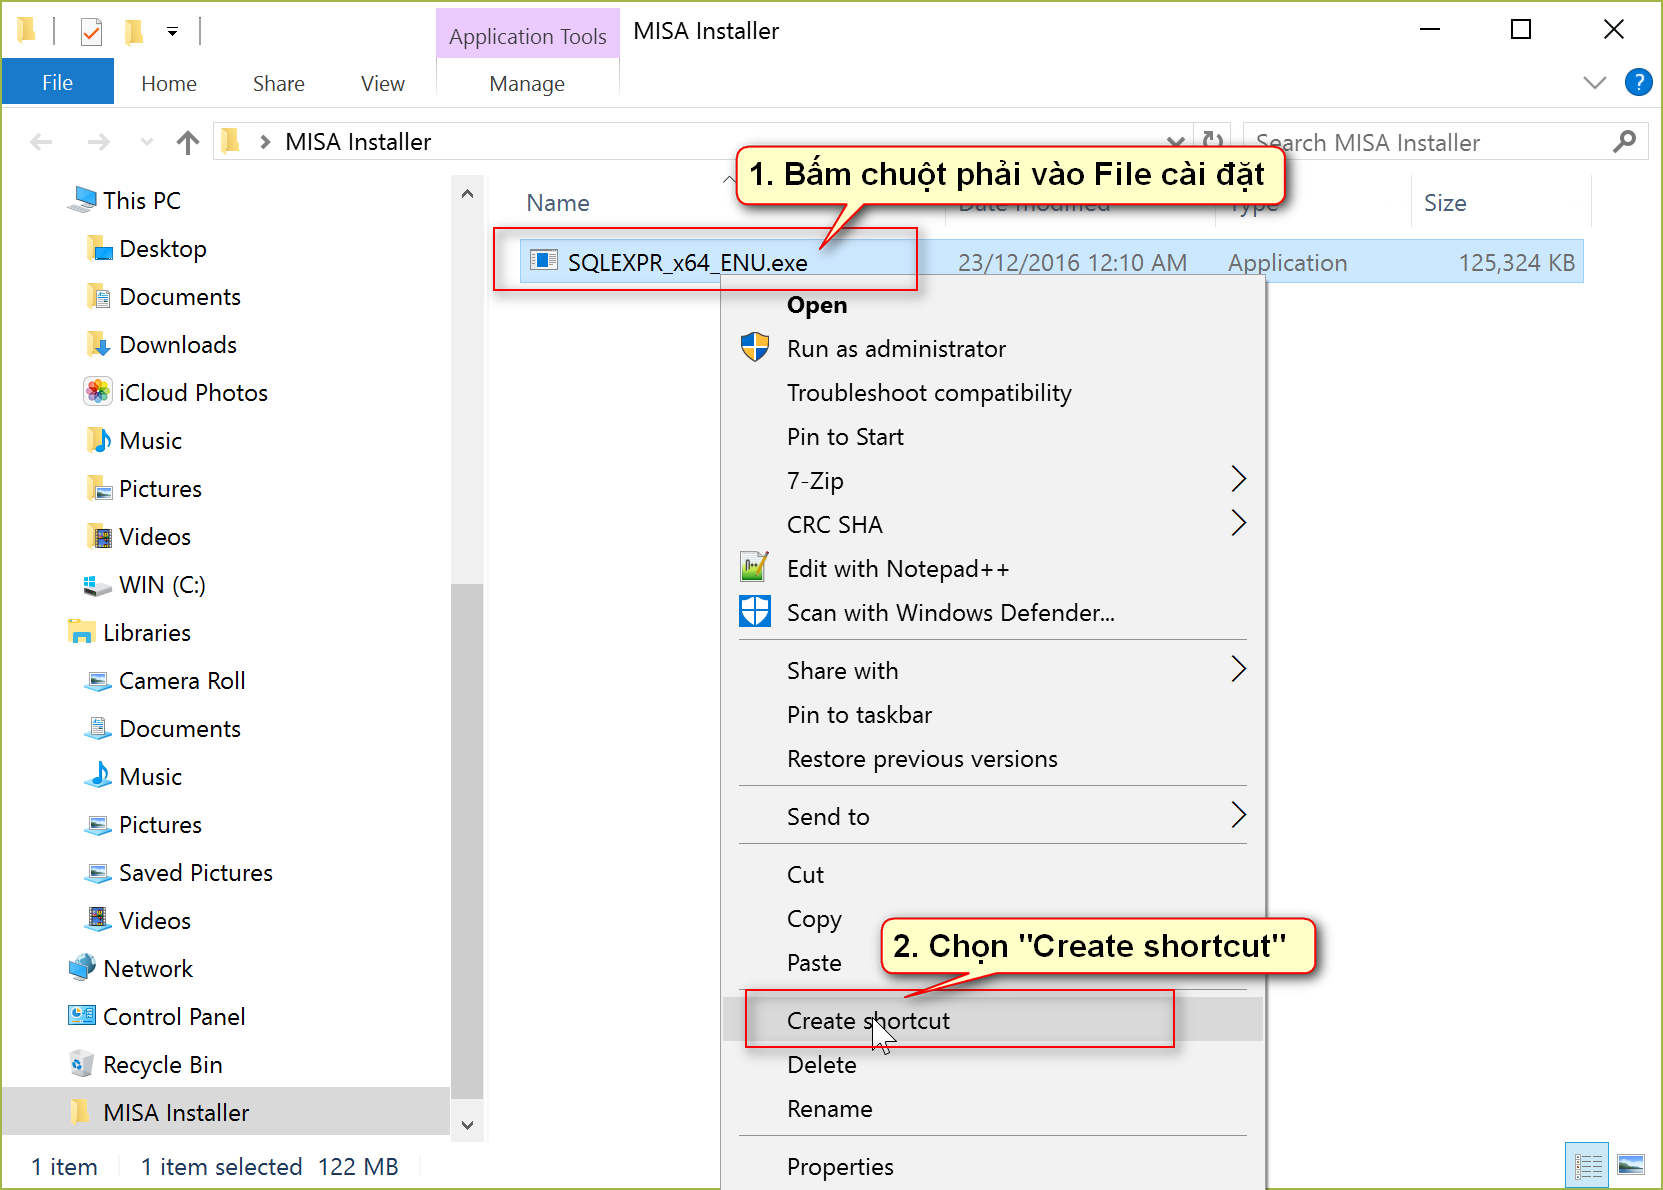
Task: Click the Recycle Bin icon in the sidebar
Action: pyautogui.click(x=82, y=1064)
